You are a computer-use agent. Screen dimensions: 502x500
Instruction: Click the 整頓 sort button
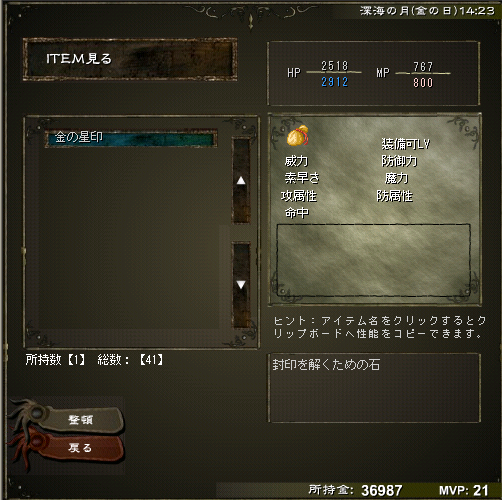click(x=83, y=419)
